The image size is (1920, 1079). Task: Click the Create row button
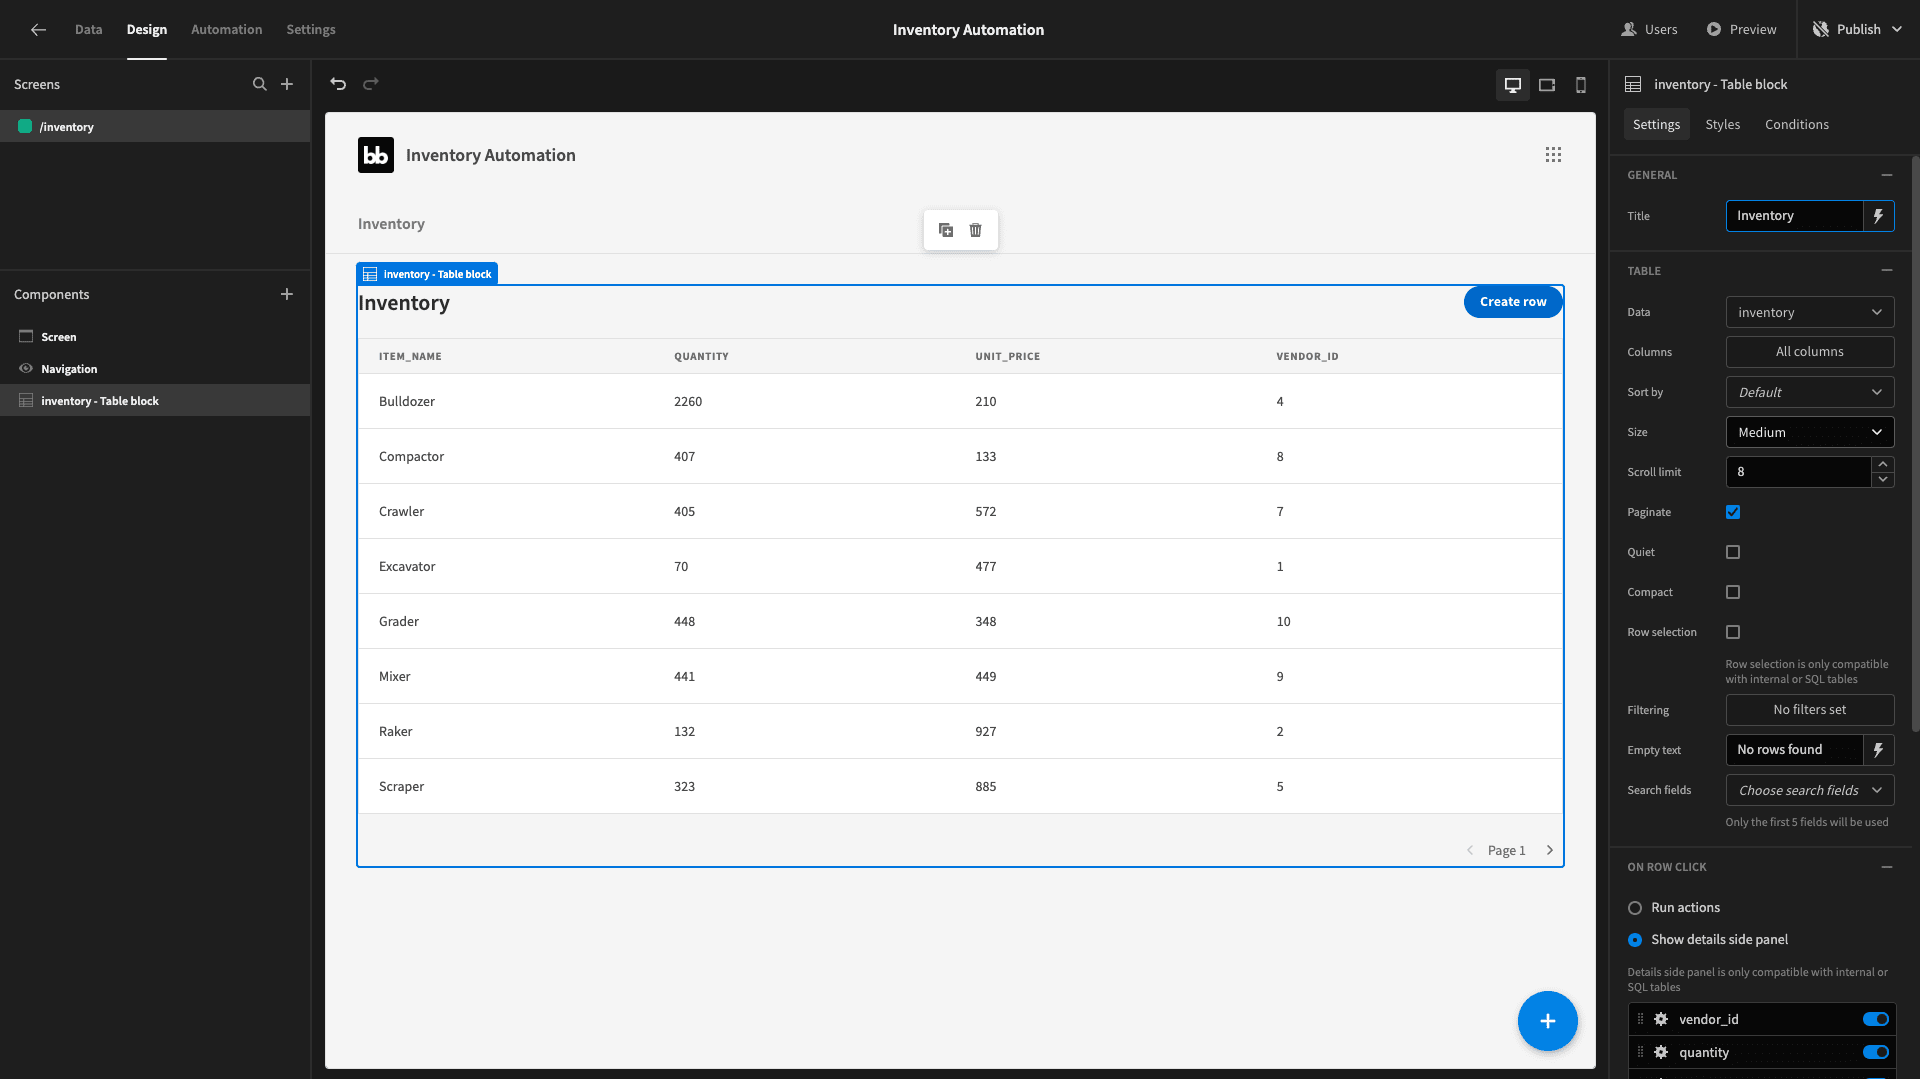click(x=1513, y=302)
